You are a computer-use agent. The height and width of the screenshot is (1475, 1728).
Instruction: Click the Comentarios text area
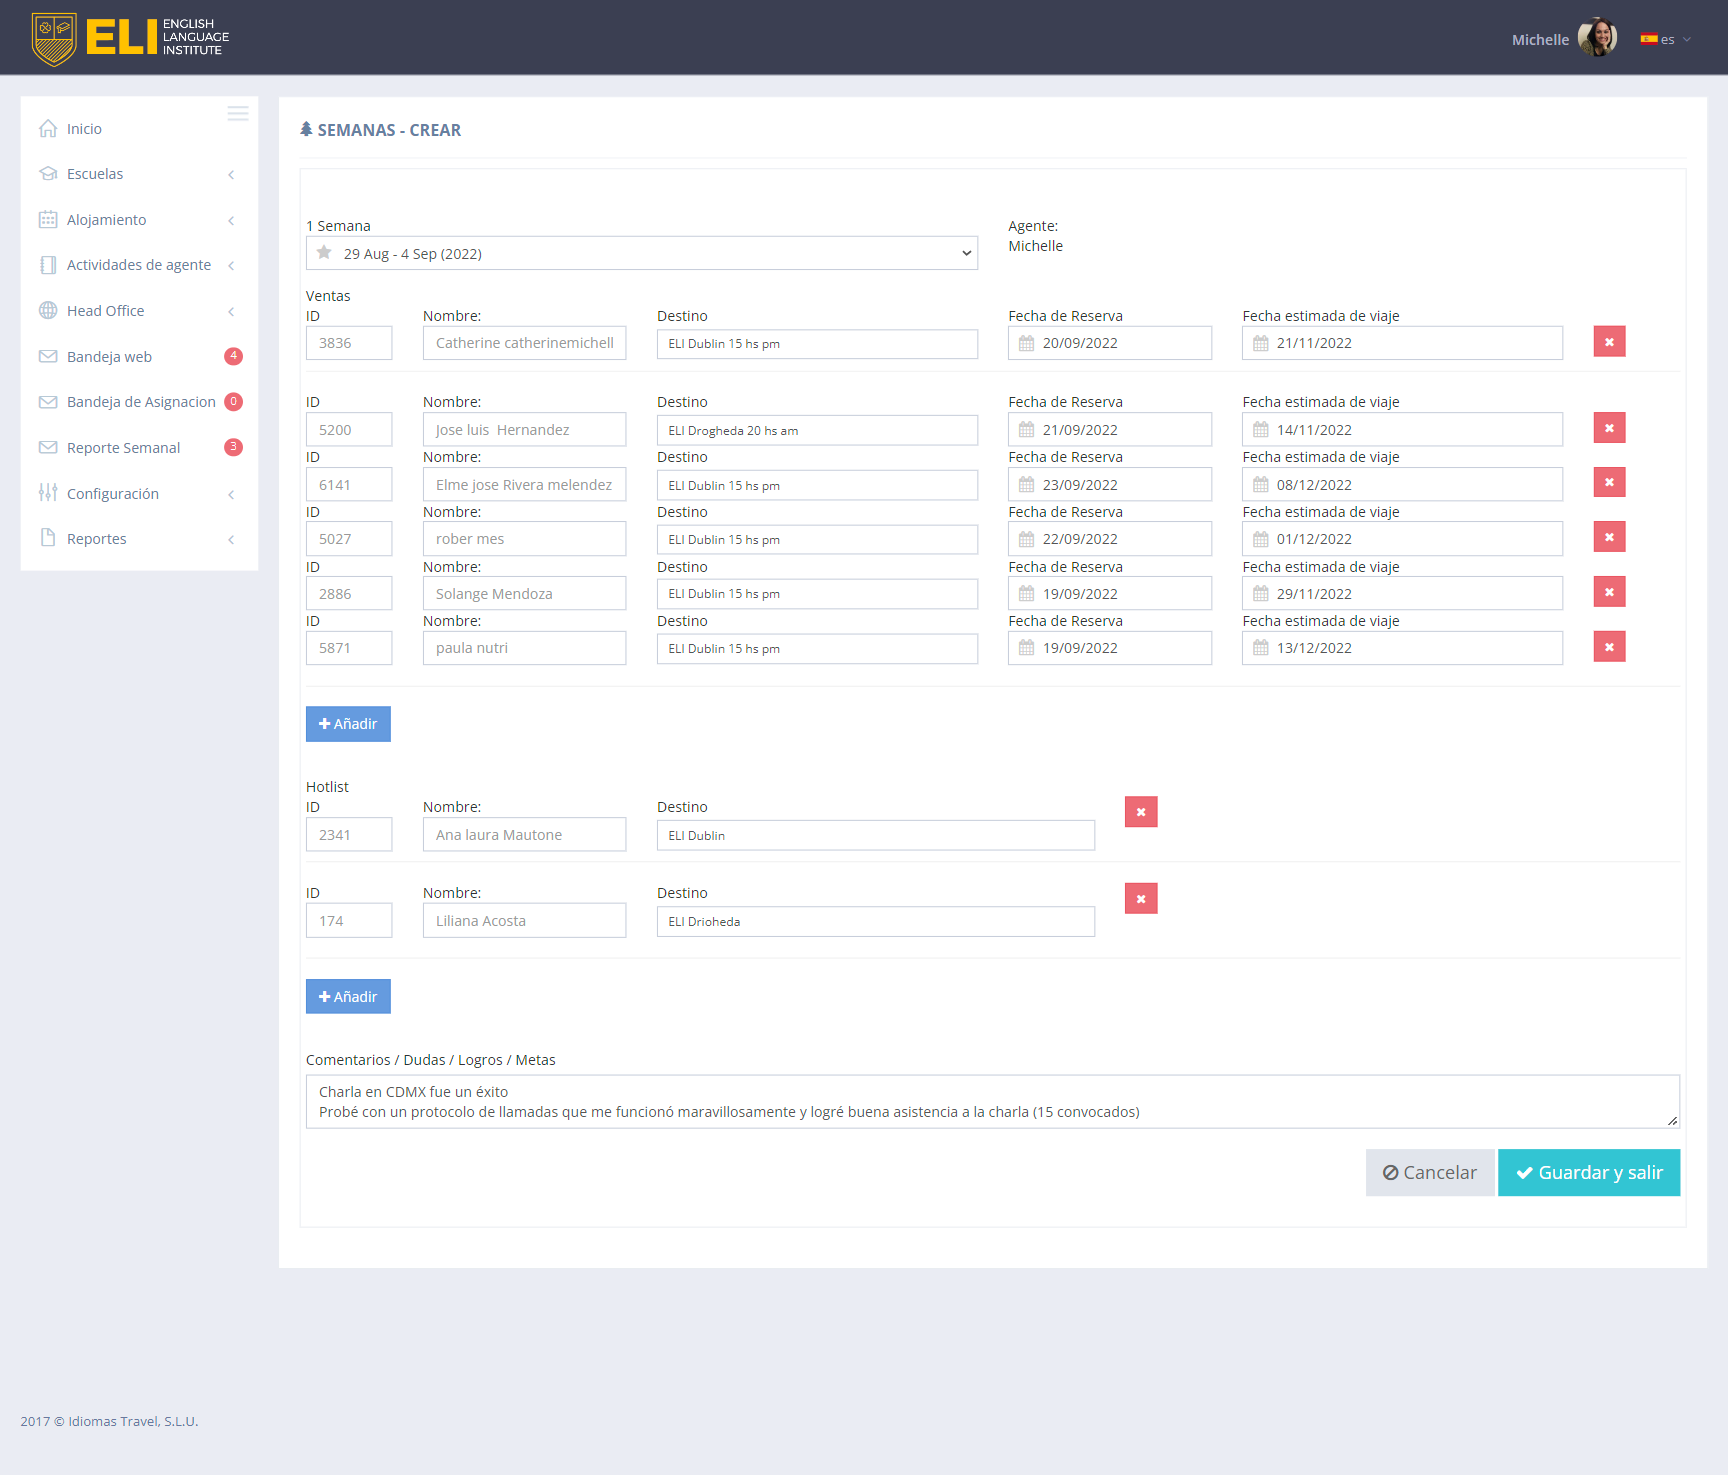(x=991, y=1101)
